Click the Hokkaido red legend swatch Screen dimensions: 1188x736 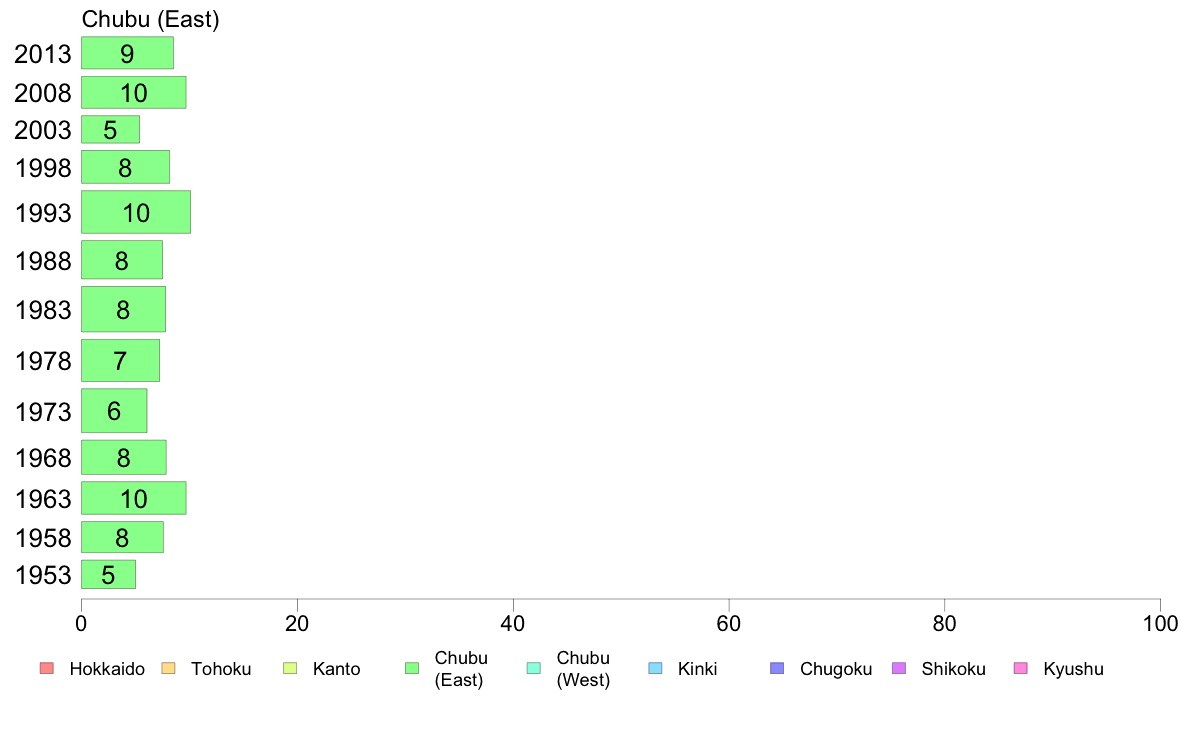click(47, 669)
